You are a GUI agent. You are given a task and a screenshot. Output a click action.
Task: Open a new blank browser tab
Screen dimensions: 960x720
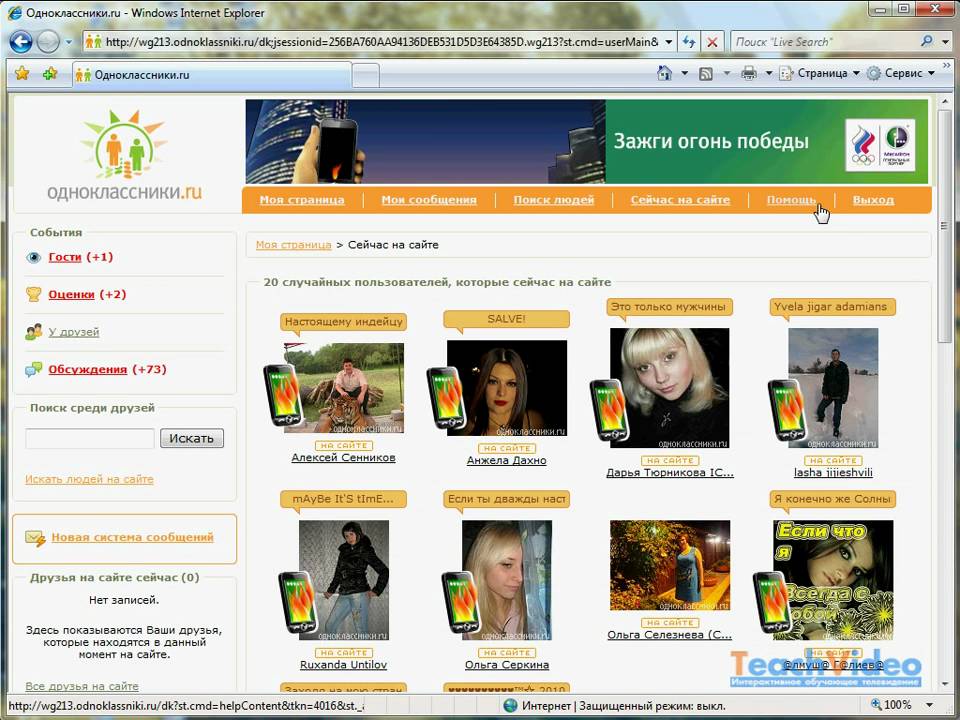pos(366,76)
